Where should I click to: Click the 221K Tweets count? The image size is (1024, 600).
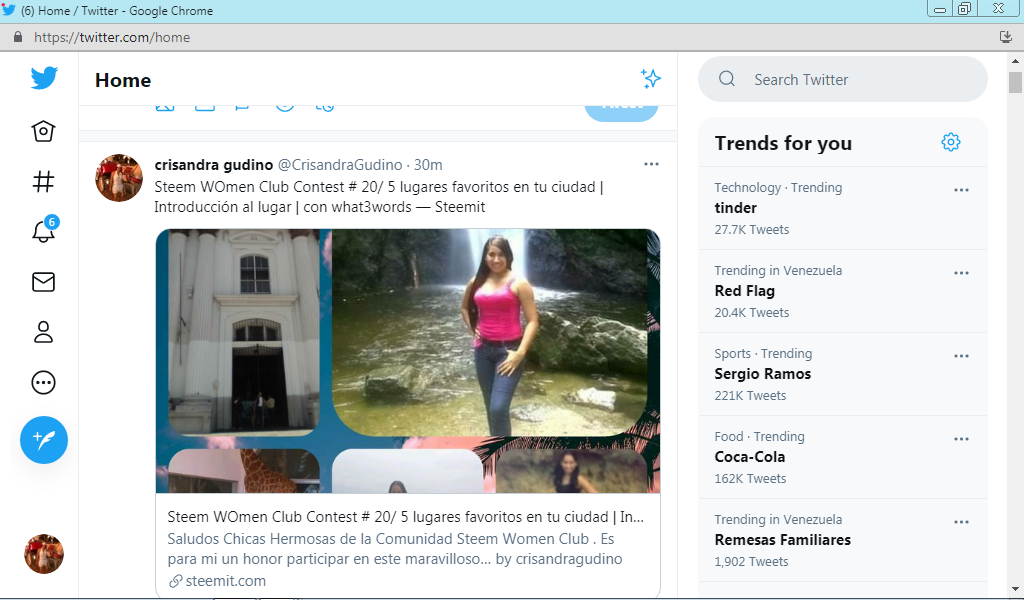[x=750, y=396]
